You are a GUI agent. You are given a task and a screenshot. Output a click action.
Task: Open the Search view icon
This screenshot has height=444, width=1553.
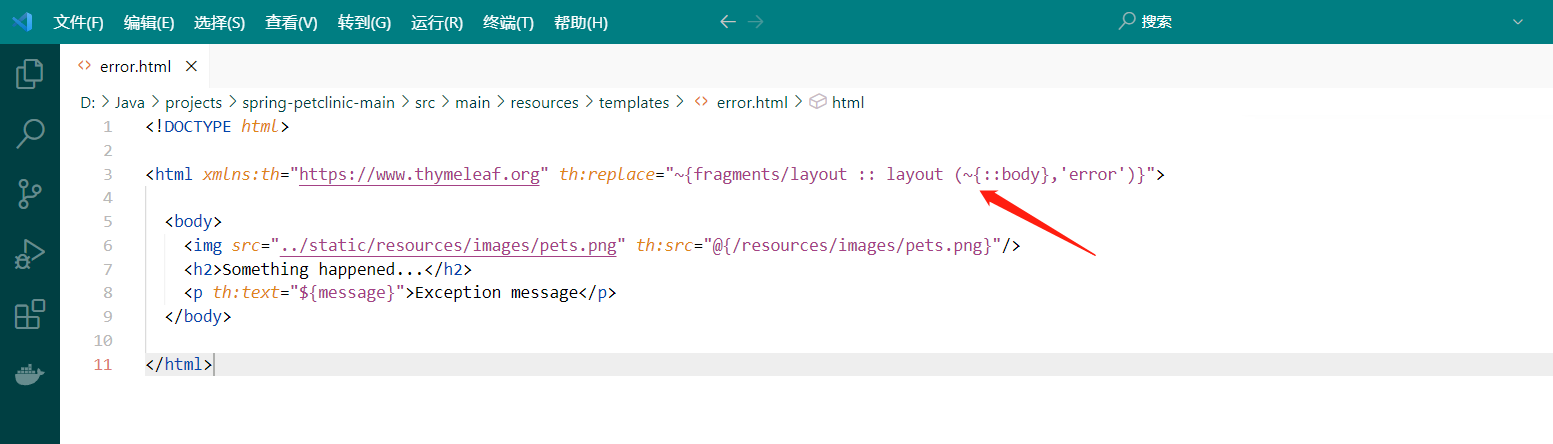tap(30, 134)
